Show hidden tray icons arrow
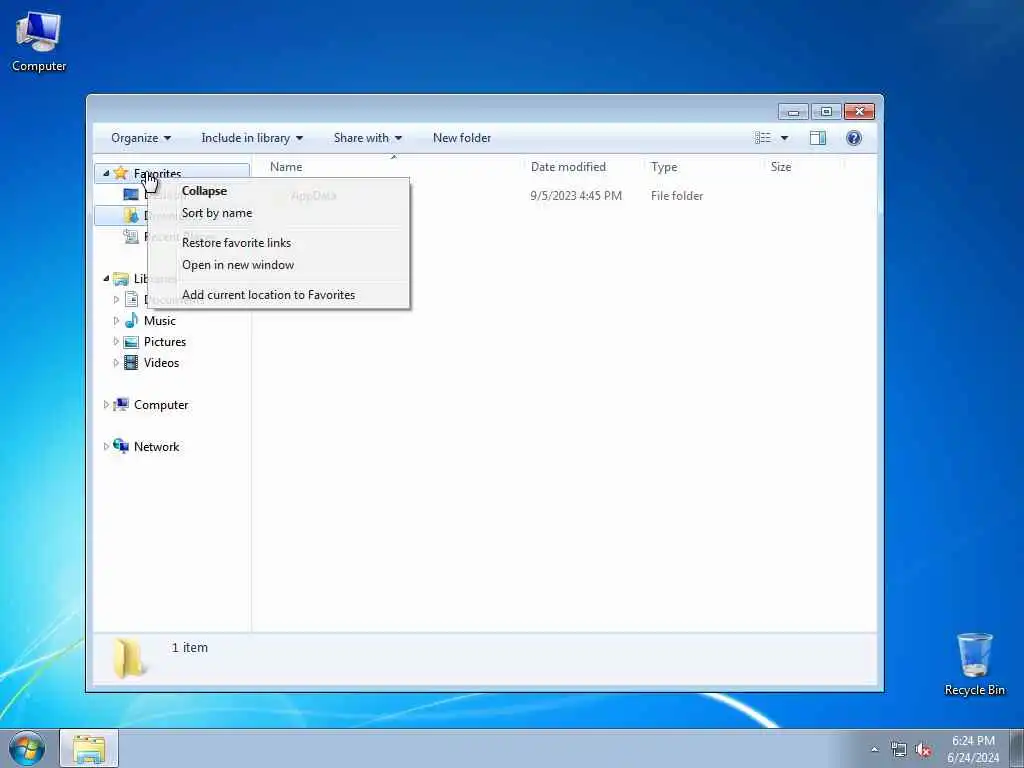This screenshot has height=768, width=1024. coord(874,749)
